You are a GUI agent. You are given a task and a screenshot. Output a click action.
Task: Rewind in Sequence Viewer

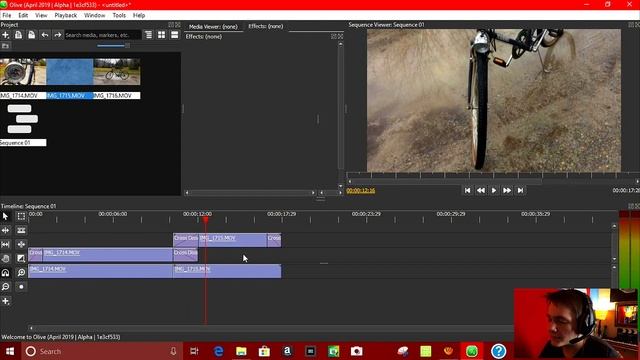point(481,190)
